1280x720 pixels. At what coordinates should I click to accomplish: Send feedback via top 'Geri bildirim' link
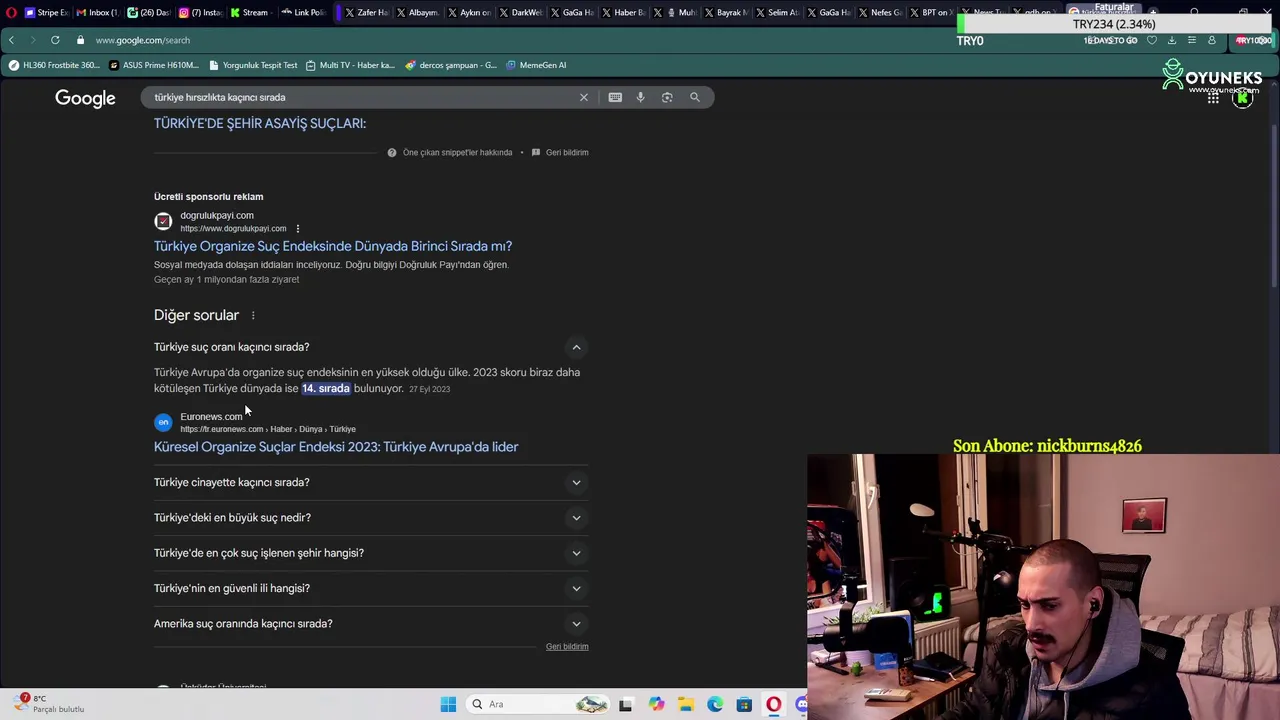click(x=567, y=152)
